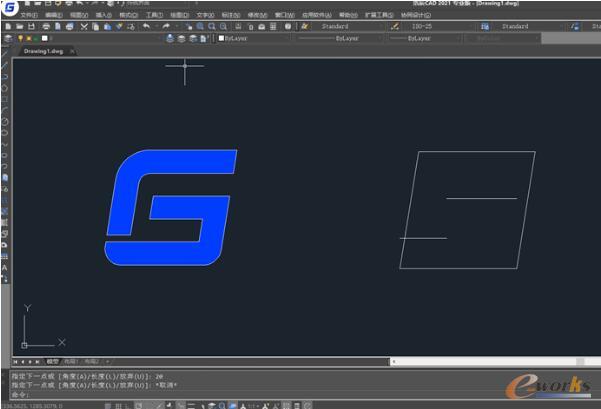Open the 格式 (Format) menu

coord(128,15)
